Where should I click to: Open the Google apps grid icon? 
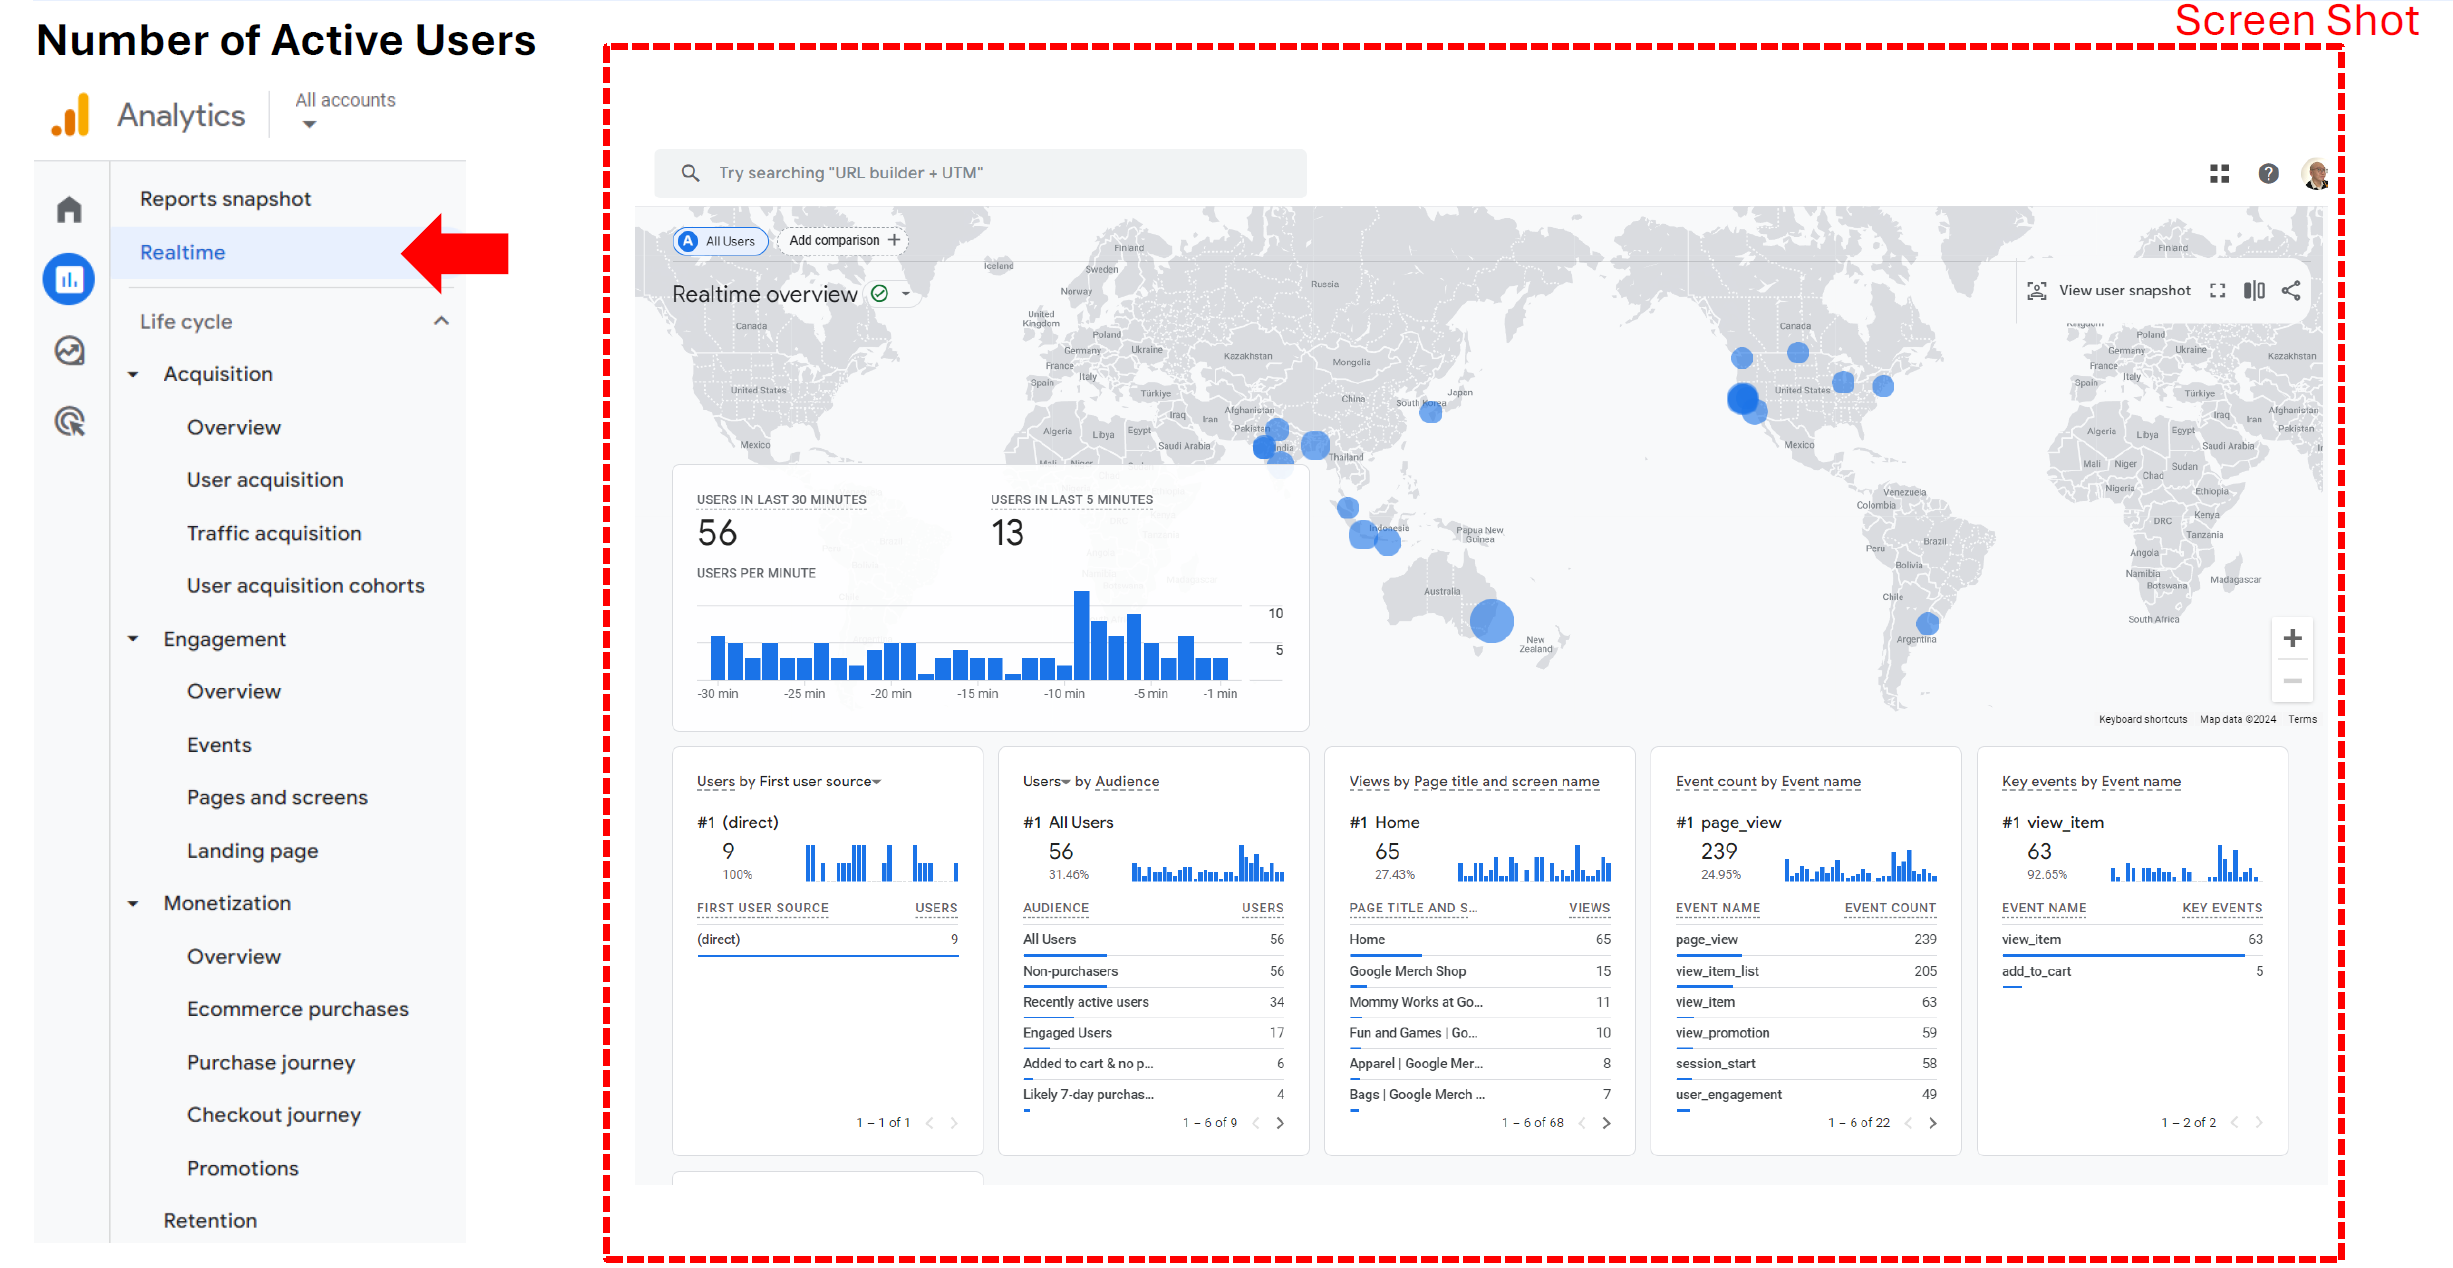pos(2219,174)
